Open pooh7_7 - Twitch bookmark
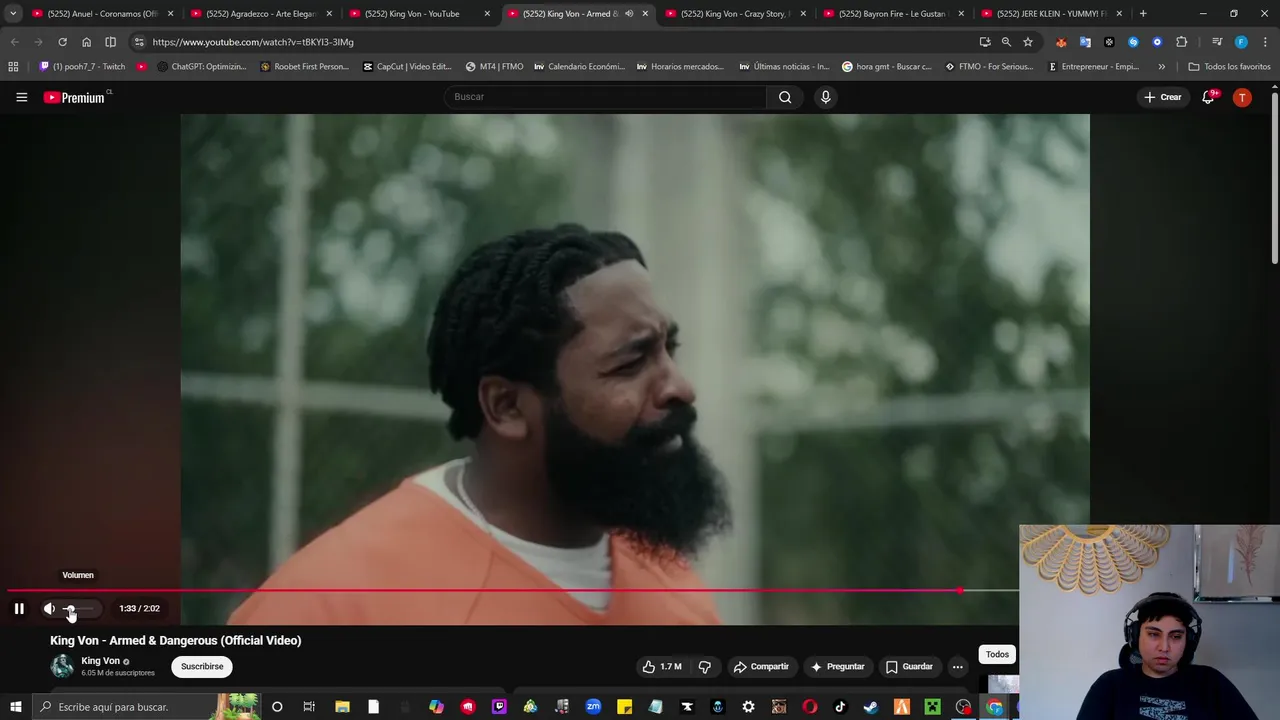1280x720 pixels. click(x=82, y=67)
